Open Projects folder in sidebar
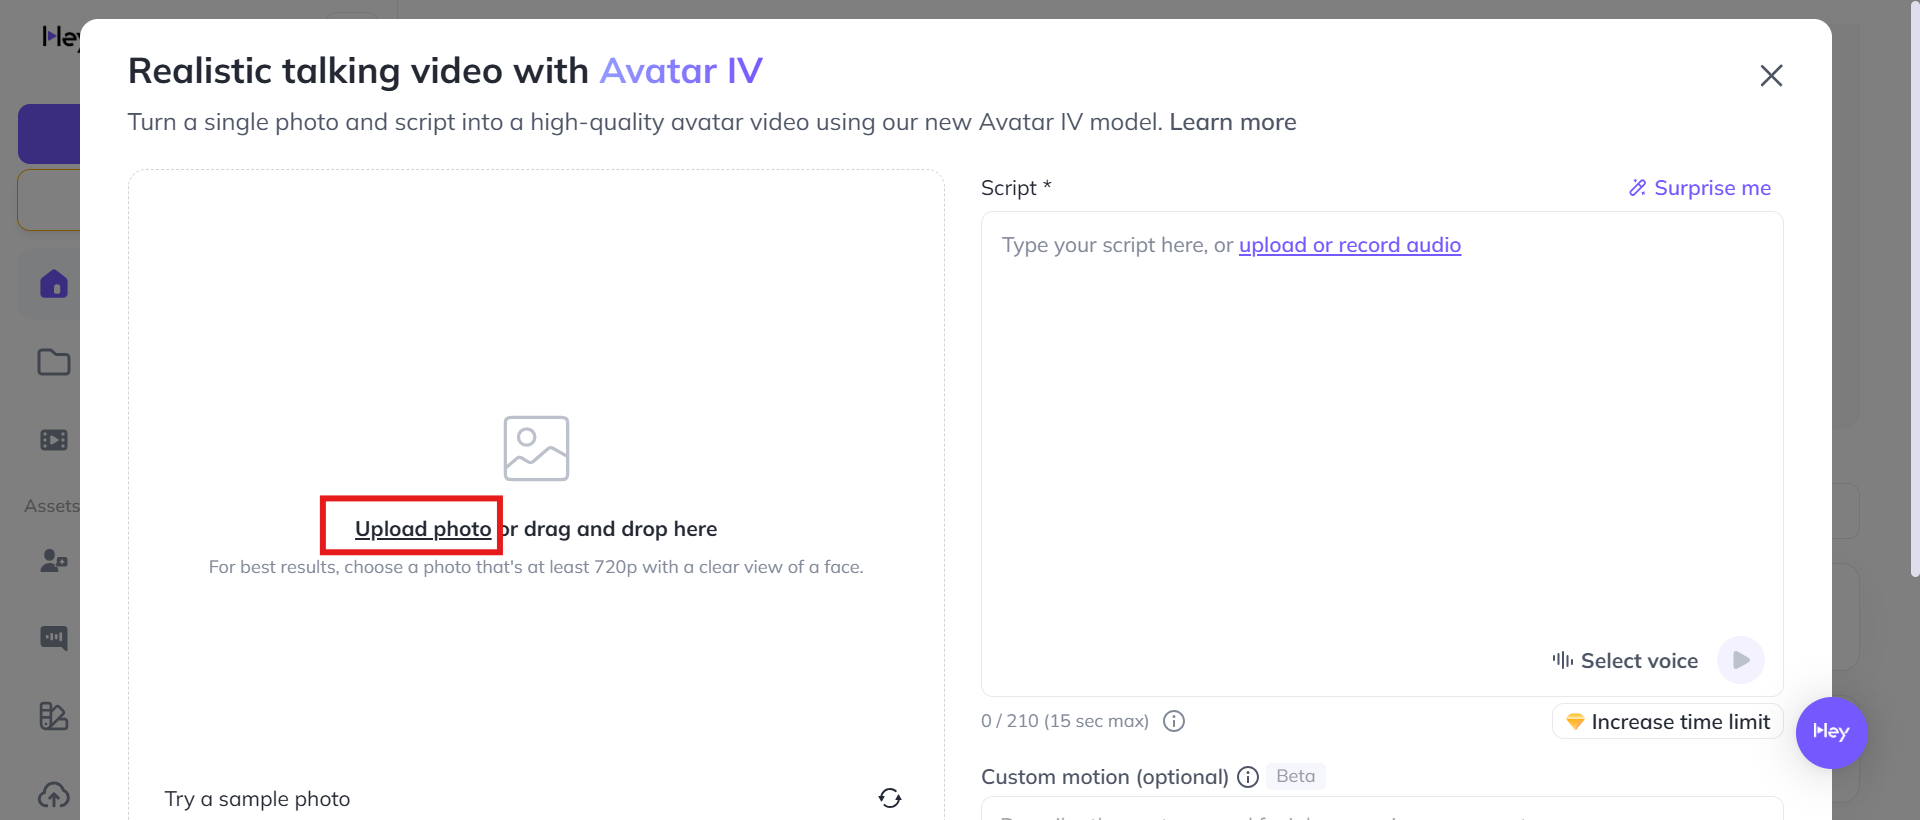Viewport: 1920px width, 820px height. coord(54,362)
